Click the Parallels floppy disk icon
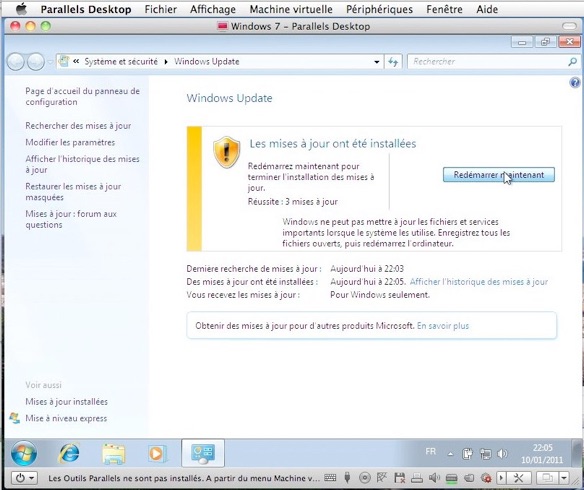Viewport: 584px width, 490px height. click(x=399, y=478)
